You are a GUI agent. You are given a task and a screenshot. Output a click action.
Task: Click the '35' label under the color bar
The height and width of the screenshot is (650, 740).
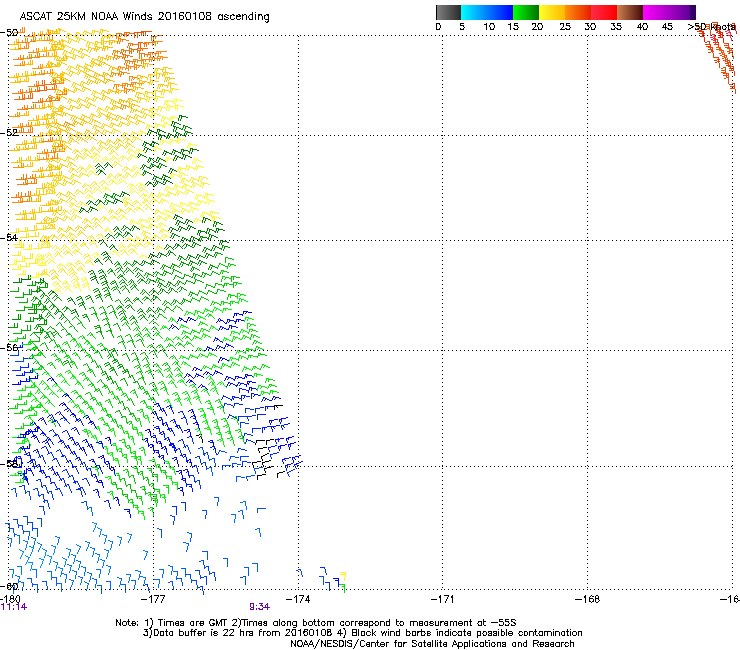pyautogui.click(x=616, y=27)
